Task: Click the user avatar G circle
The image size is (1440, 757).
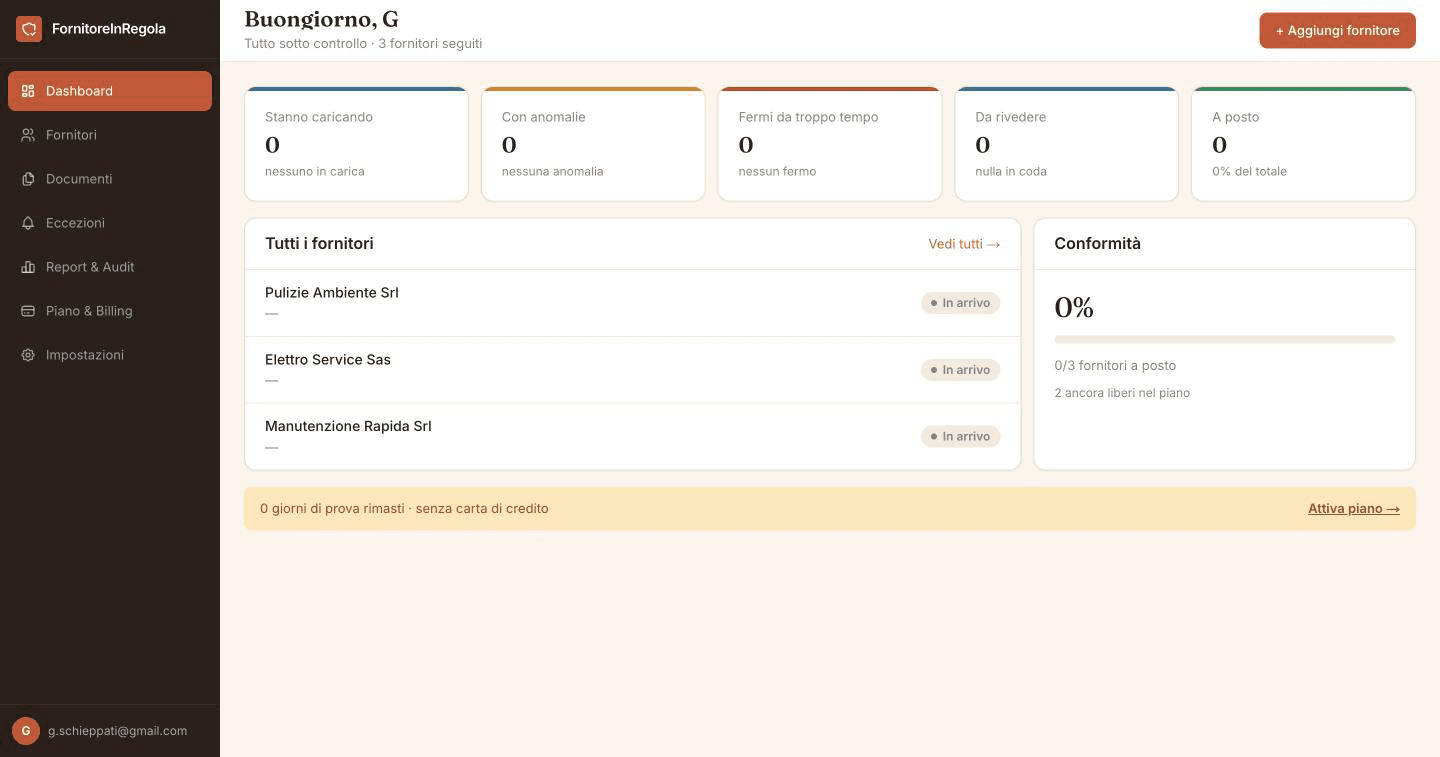Action: 26,731
